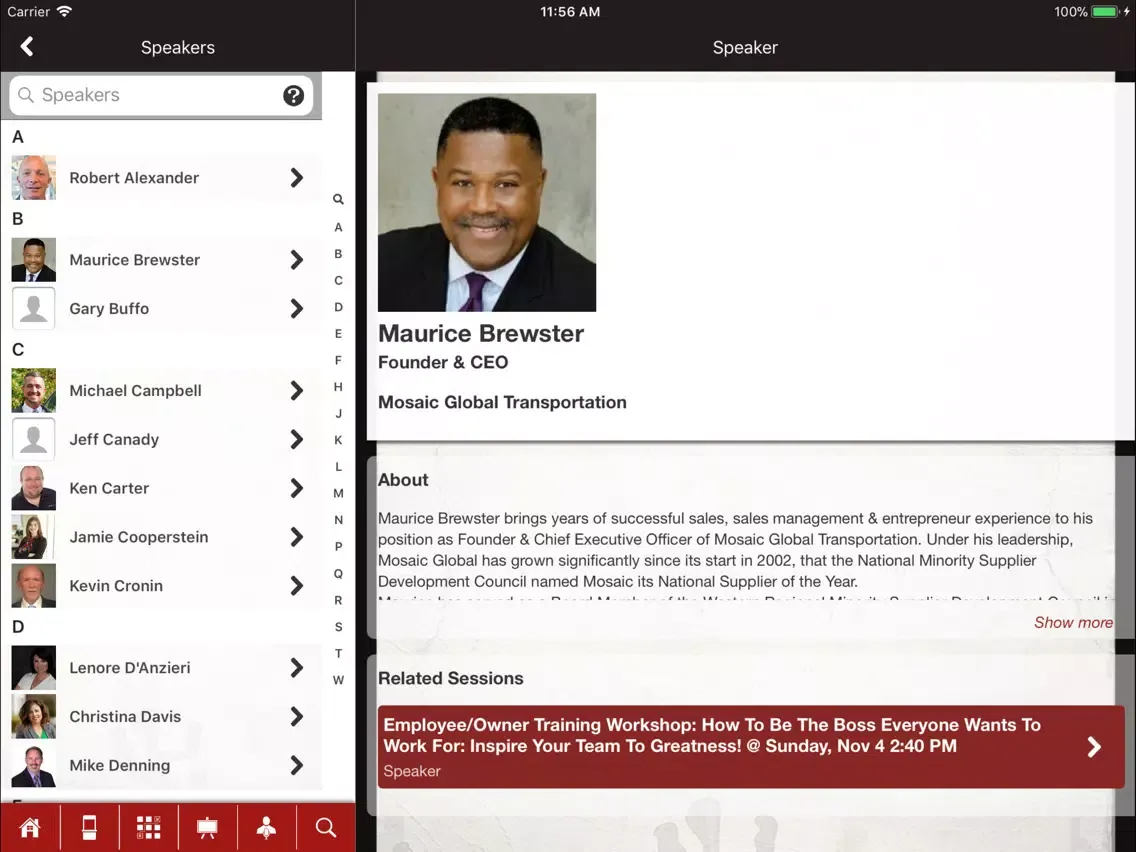Select the name "Robert Alexander" in list

tap(134, 178)
